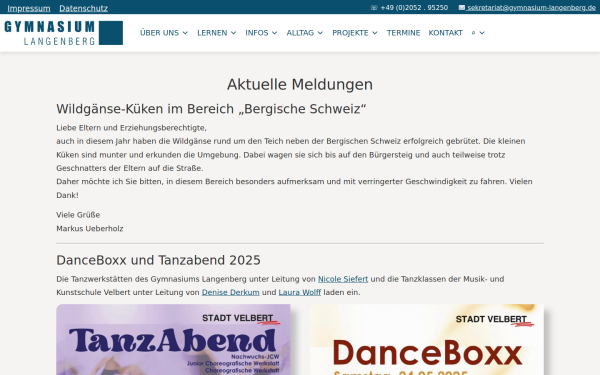This screenshot has height=375, width=600.
Task: Open the Datenschutz link
Action: [x=83, y=8]
